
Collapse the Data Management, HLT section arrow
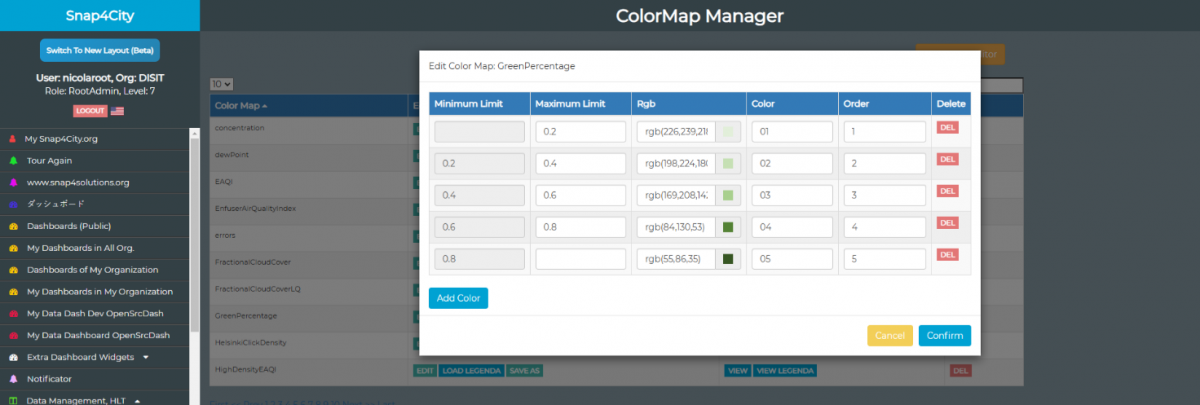pos(137,400)
